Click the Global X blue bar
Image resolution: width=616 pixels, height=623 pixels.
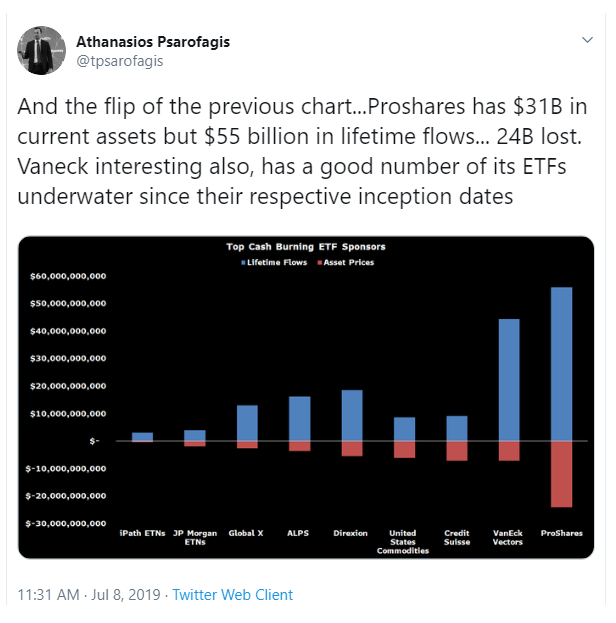click(247, 423)
